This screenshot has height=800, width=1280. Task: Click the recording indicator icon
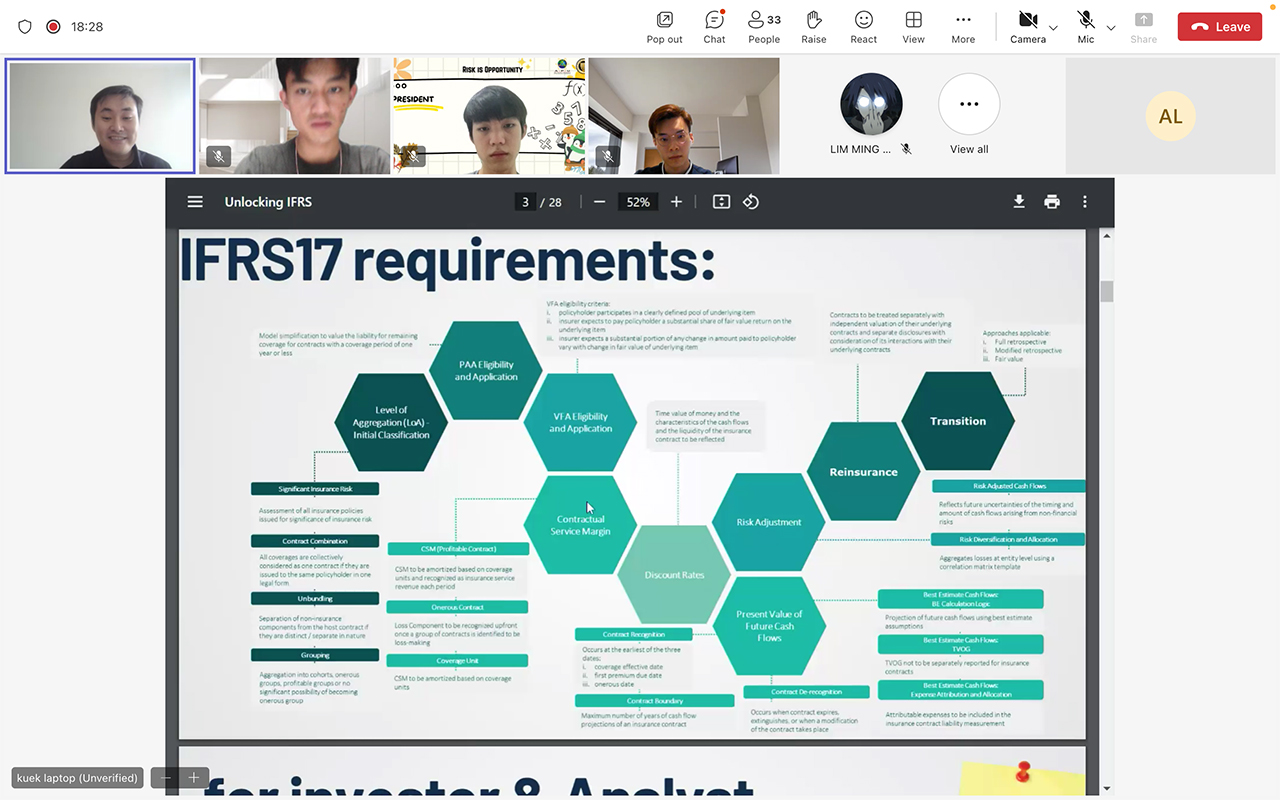pos(53,27)
